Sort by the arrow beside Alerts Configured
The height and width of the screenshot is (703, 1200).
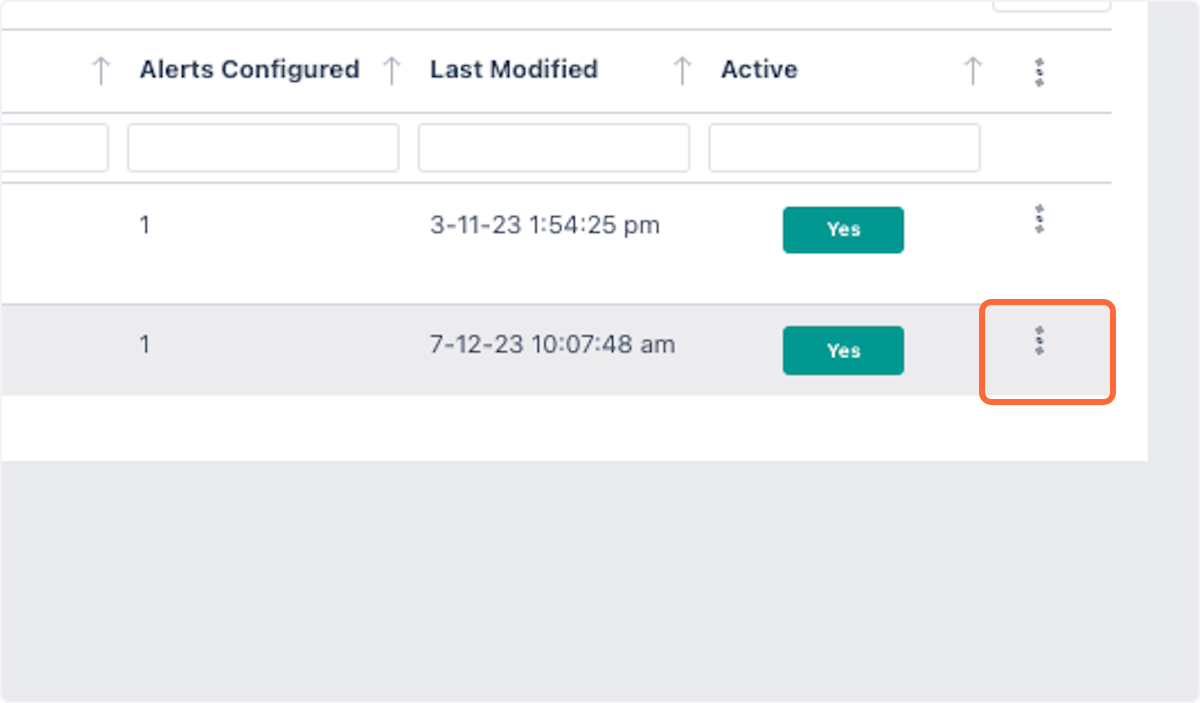coord(392,70)
